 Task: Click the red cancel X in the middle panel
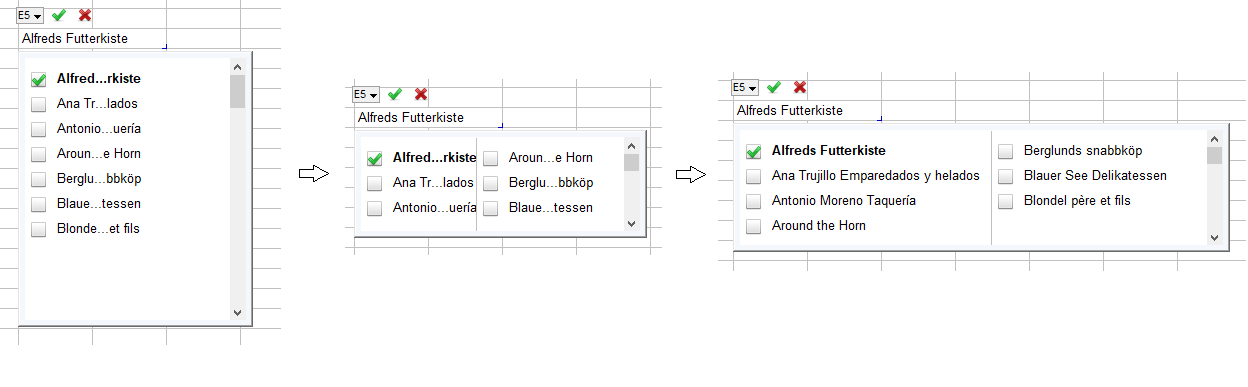point(421,94)
